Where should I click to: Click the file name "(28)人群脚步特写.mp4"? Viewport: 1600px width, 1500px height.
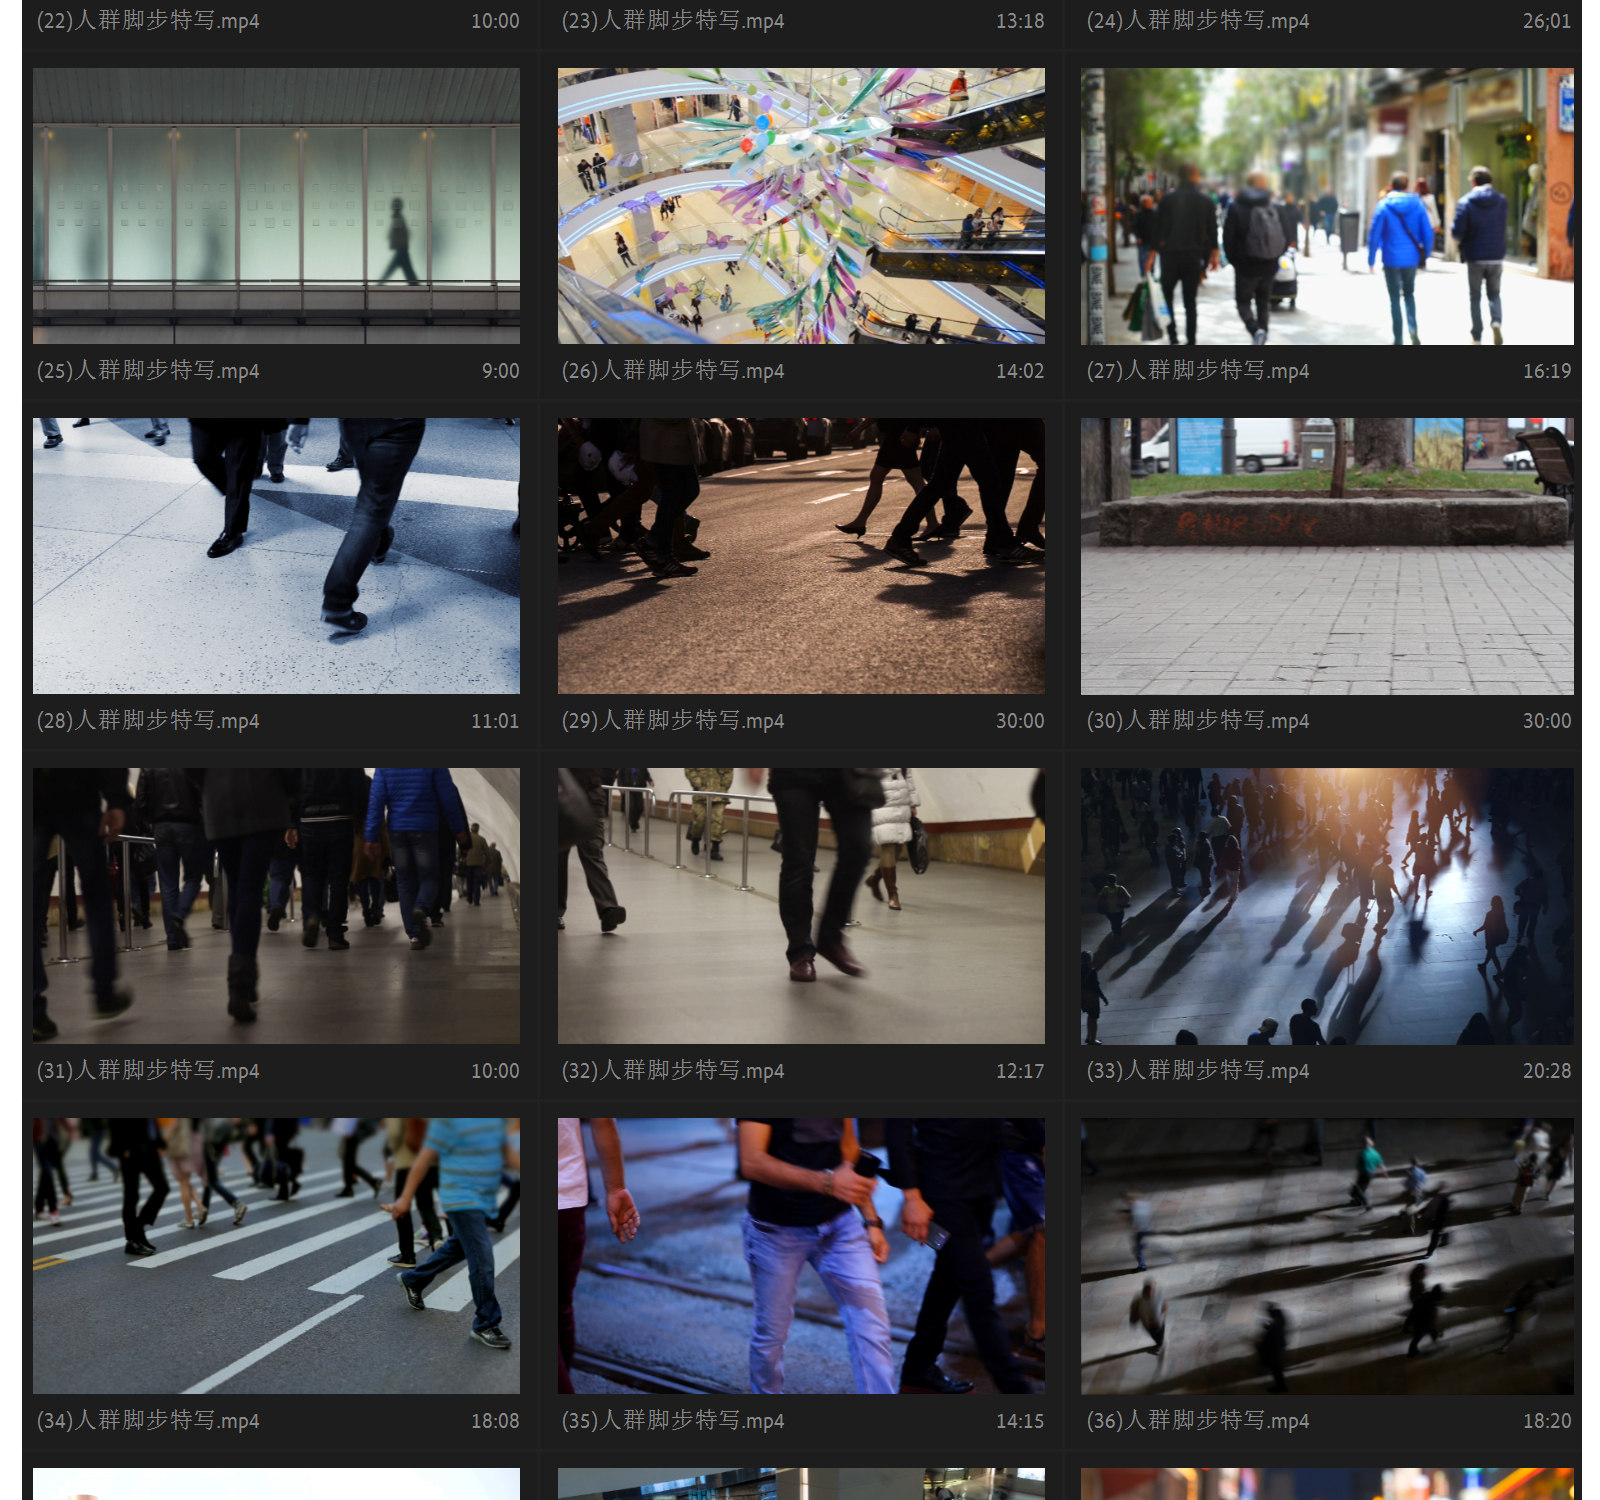coord(148,721)
